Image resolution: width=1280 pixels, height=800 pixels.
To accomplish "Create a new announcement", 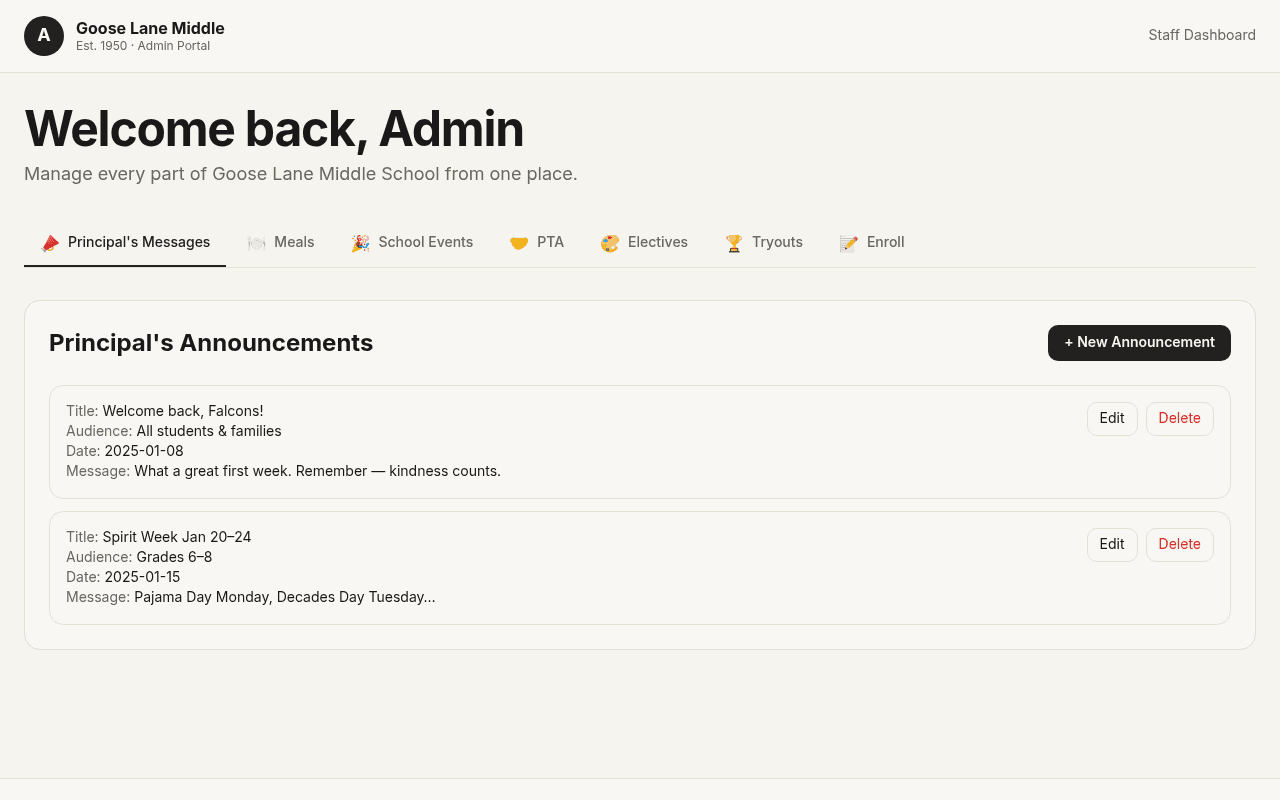I will tap(1139, 343).
